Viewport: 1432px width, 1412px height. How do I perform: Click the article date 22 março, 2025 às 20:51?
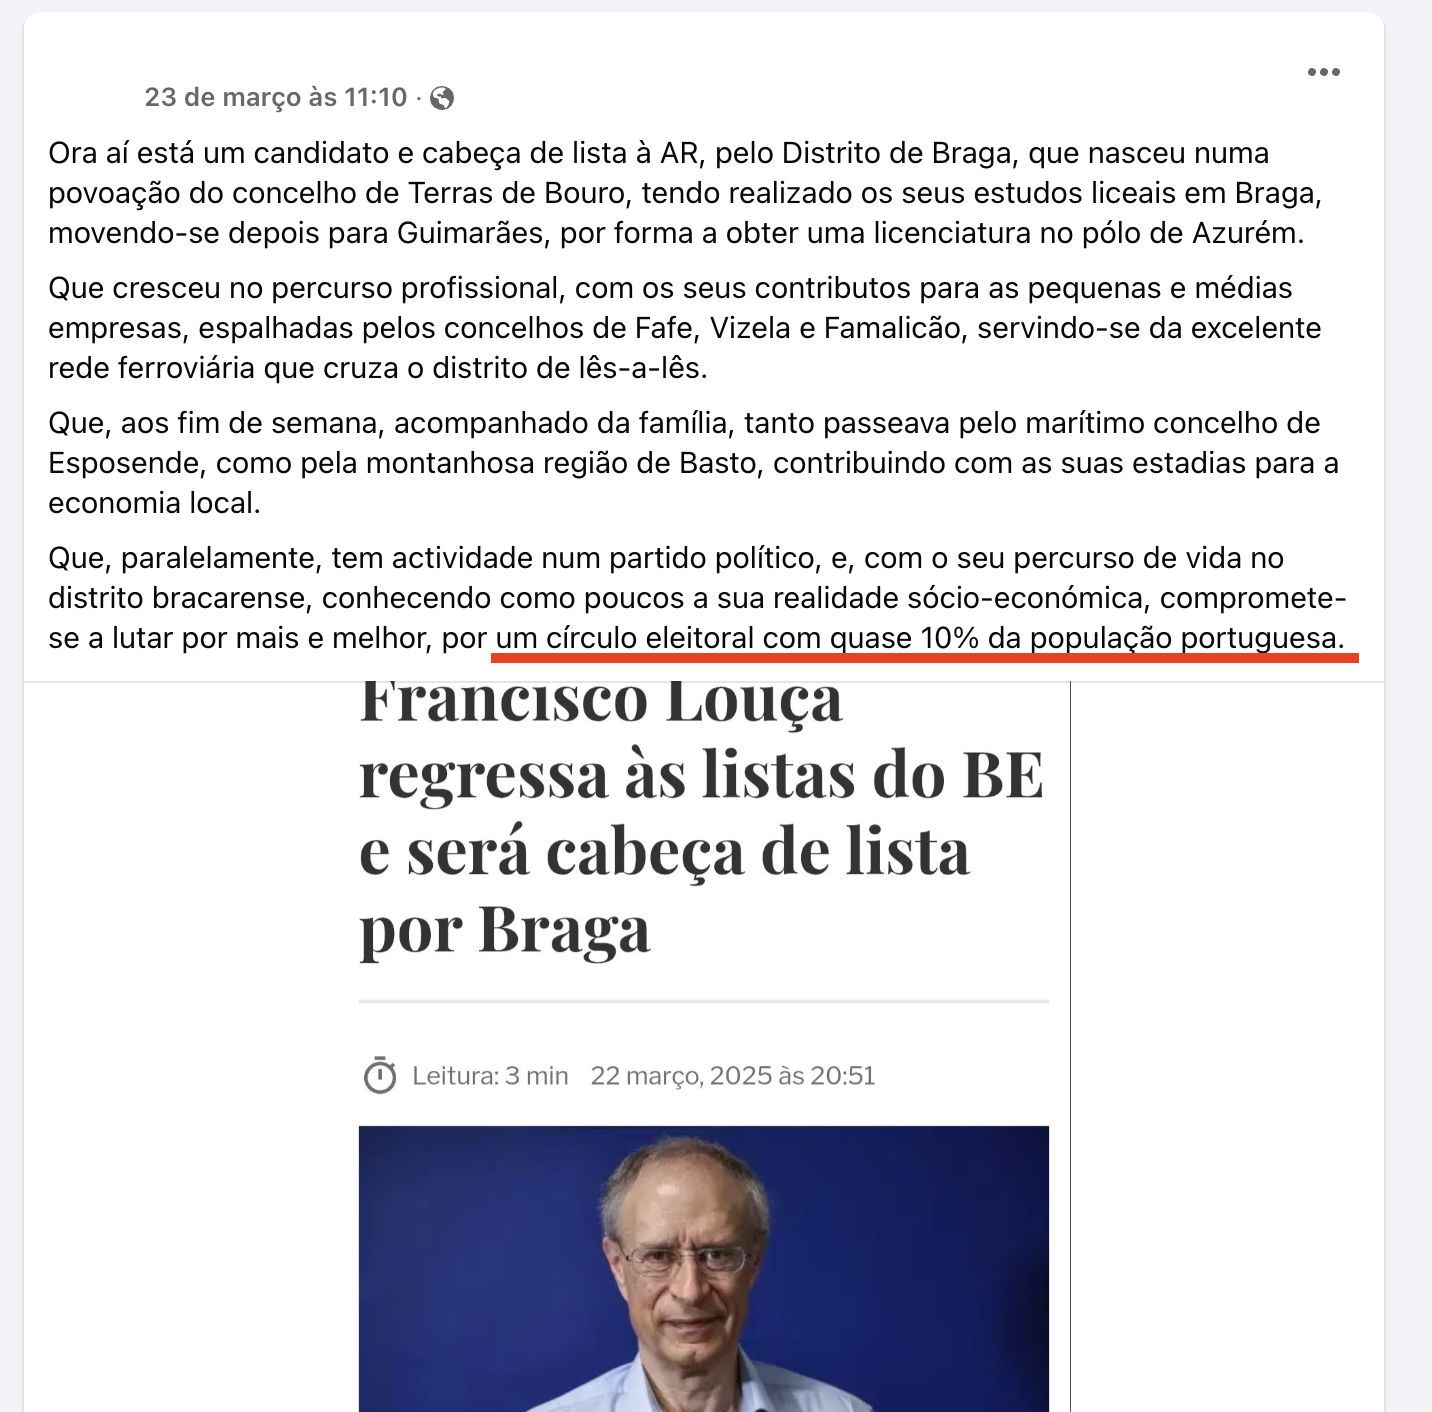(733, 1075)
